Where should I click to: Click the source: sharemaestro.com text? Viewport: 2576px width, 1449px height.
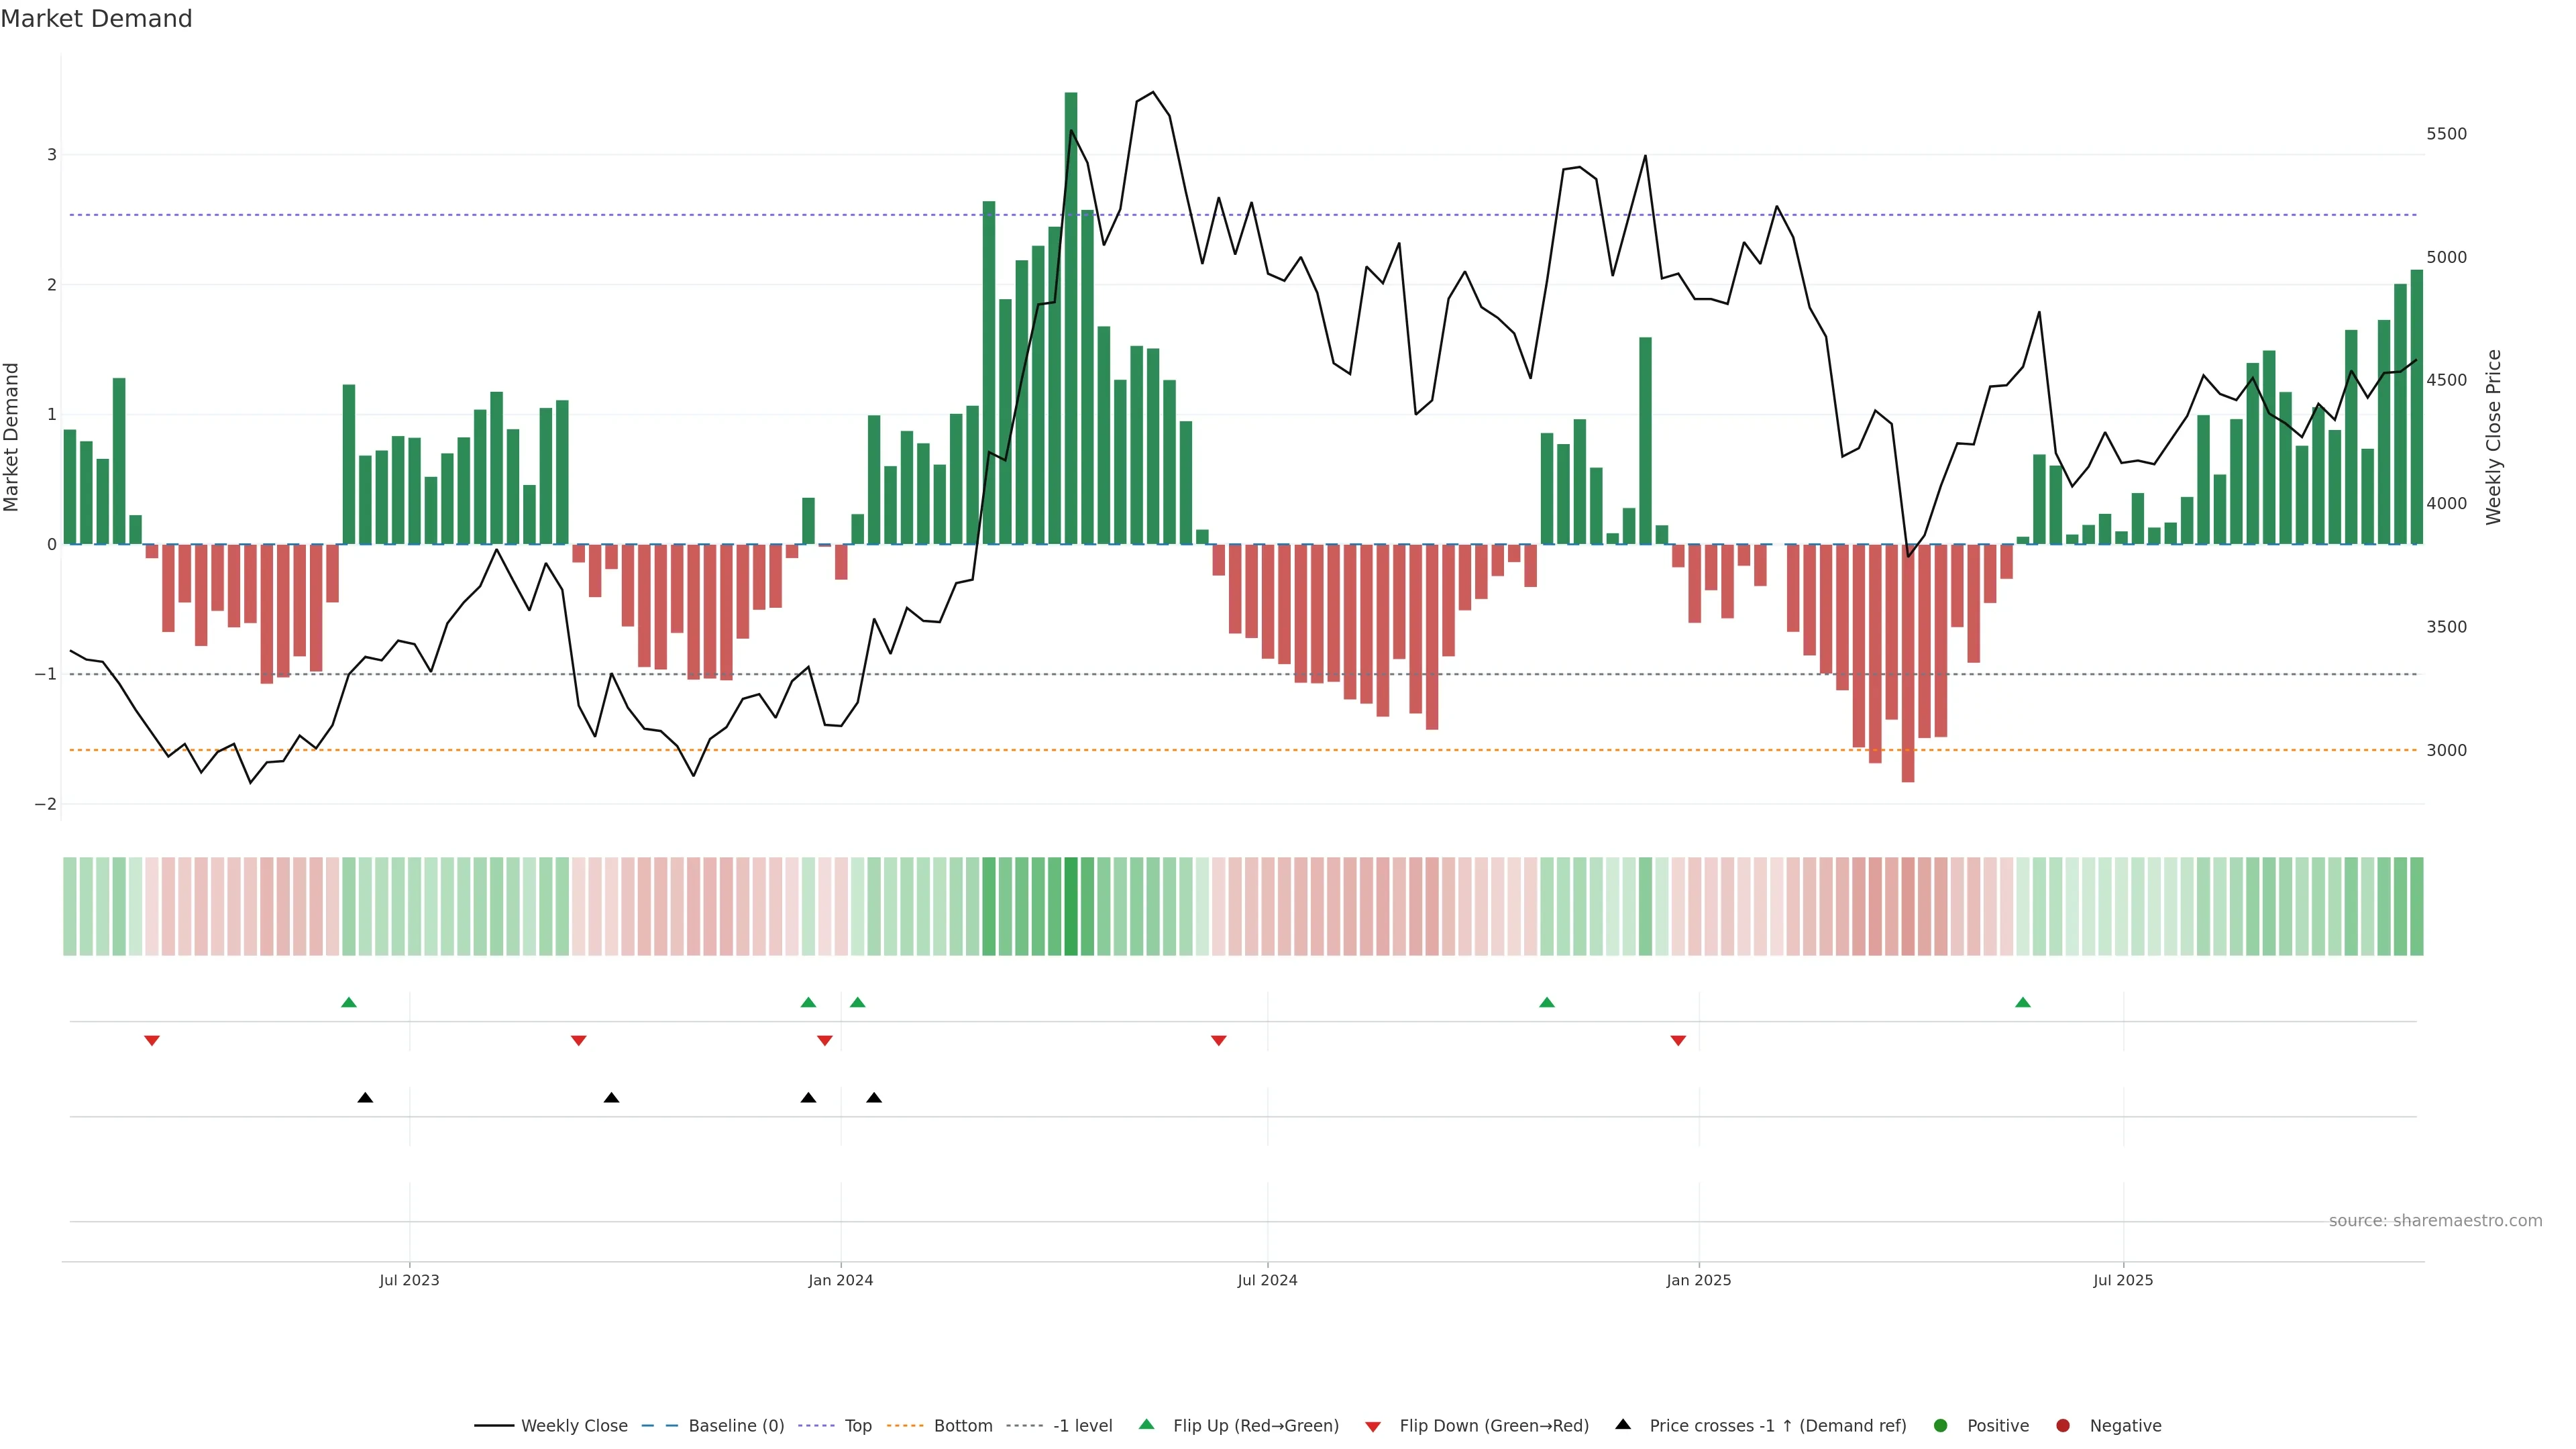pos(2435,1221)
